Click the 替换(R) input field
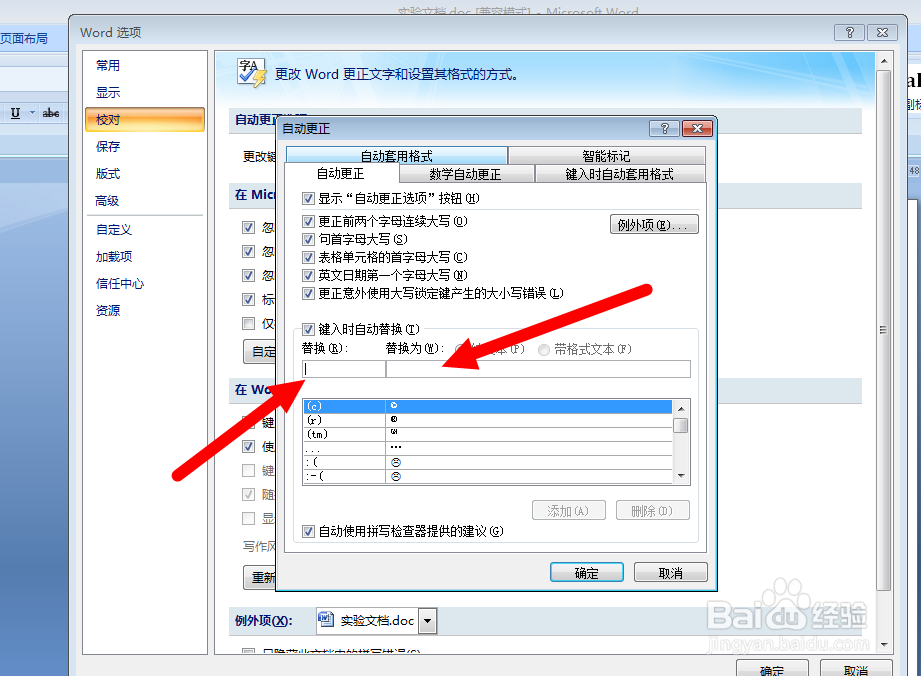 [x=344, y=369]
